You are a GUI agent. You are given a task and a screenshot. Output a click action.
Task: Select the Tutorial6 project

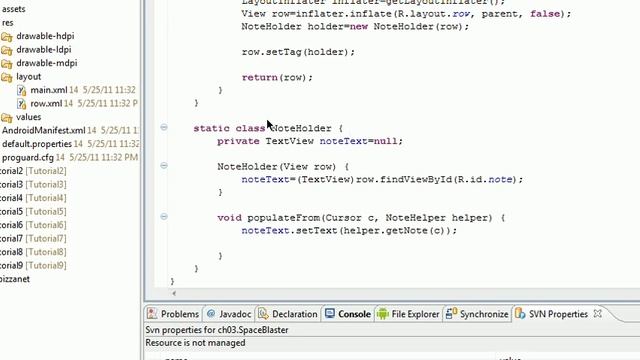(x=33, y=224)
